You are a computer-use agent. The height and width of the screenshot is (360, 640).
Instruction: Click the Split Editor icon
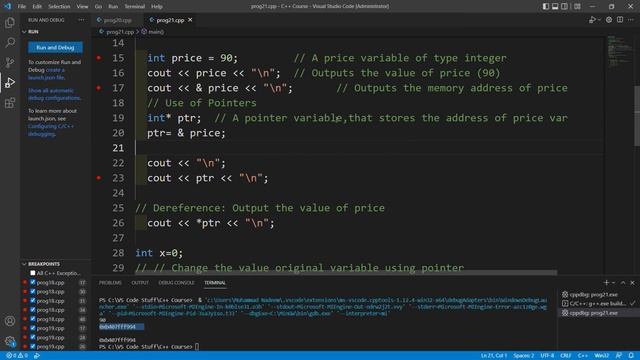pyautogui.click(x=620, y=20)
